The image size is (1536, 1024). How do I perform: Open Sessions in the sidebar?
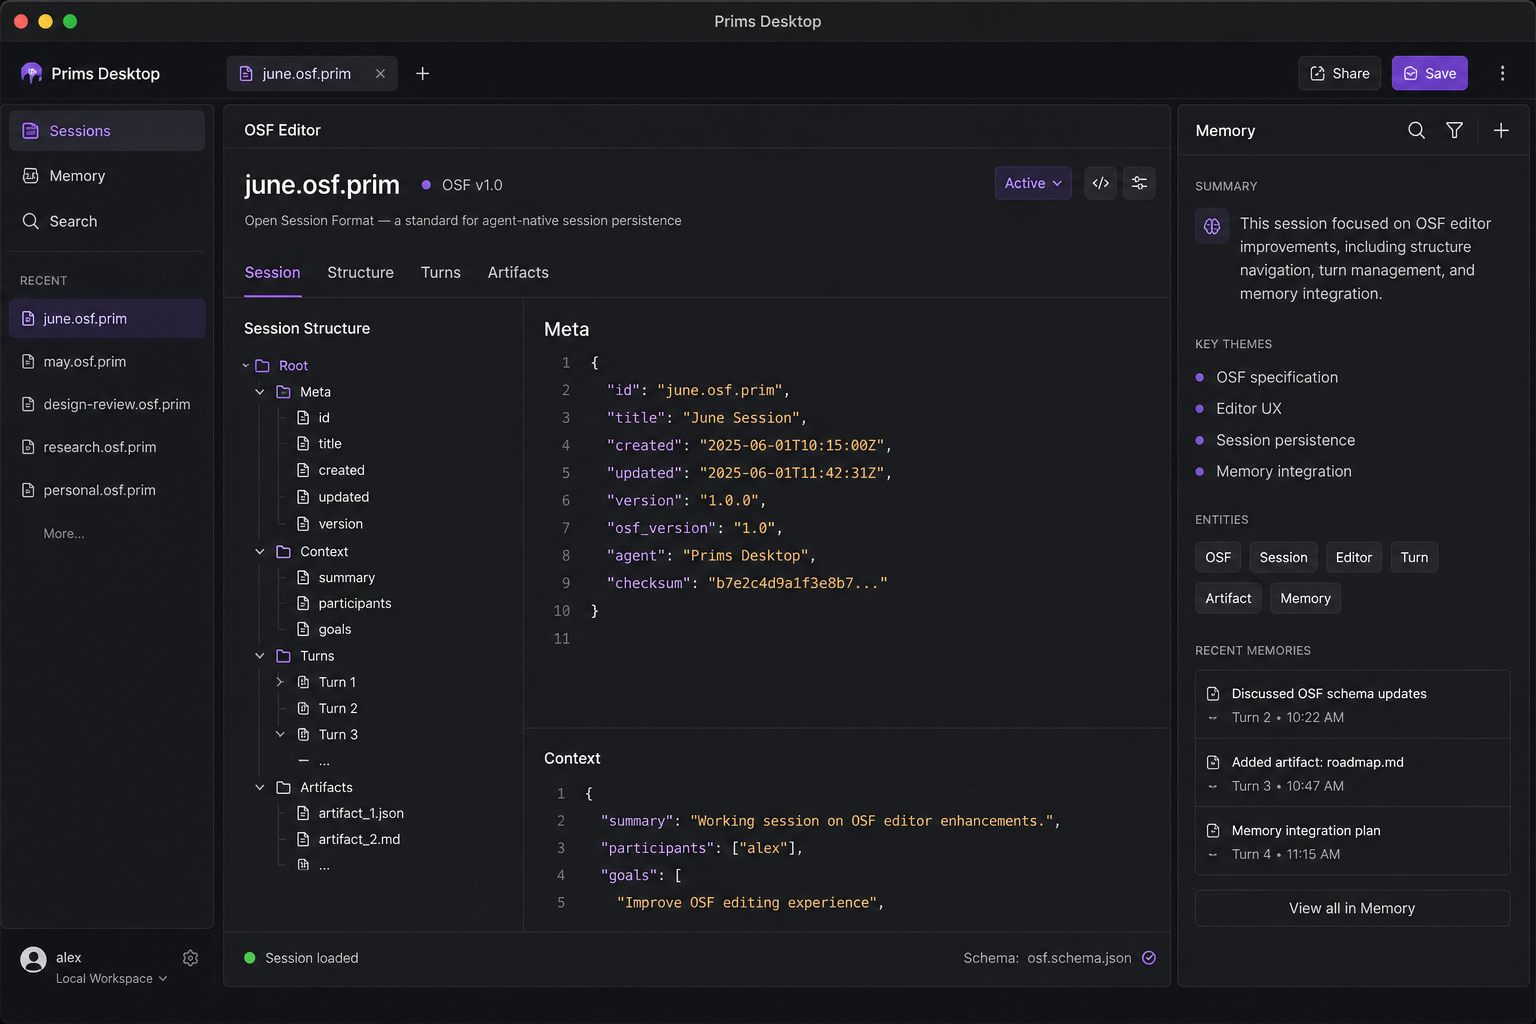click(x=107, y=131)
